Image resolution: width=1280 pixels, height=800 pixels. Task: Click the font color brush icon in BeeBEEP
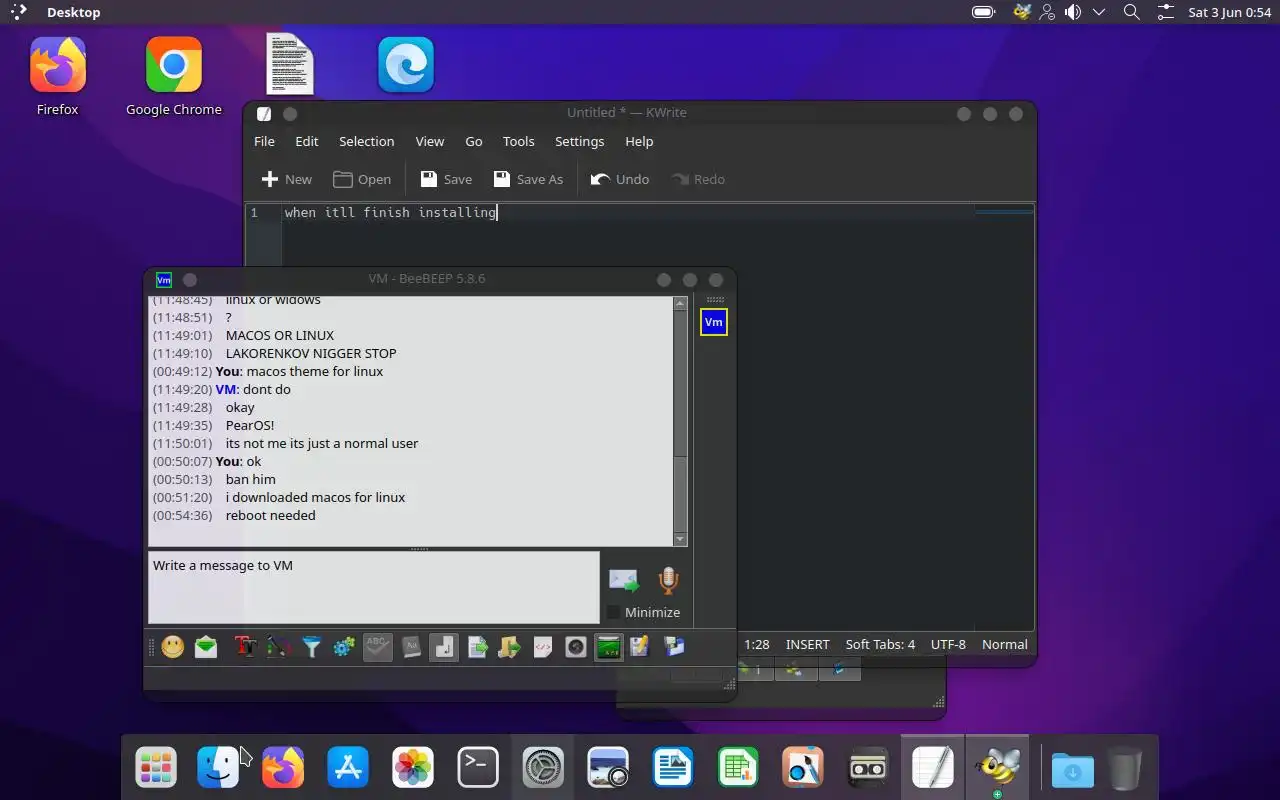coord(278,647)
